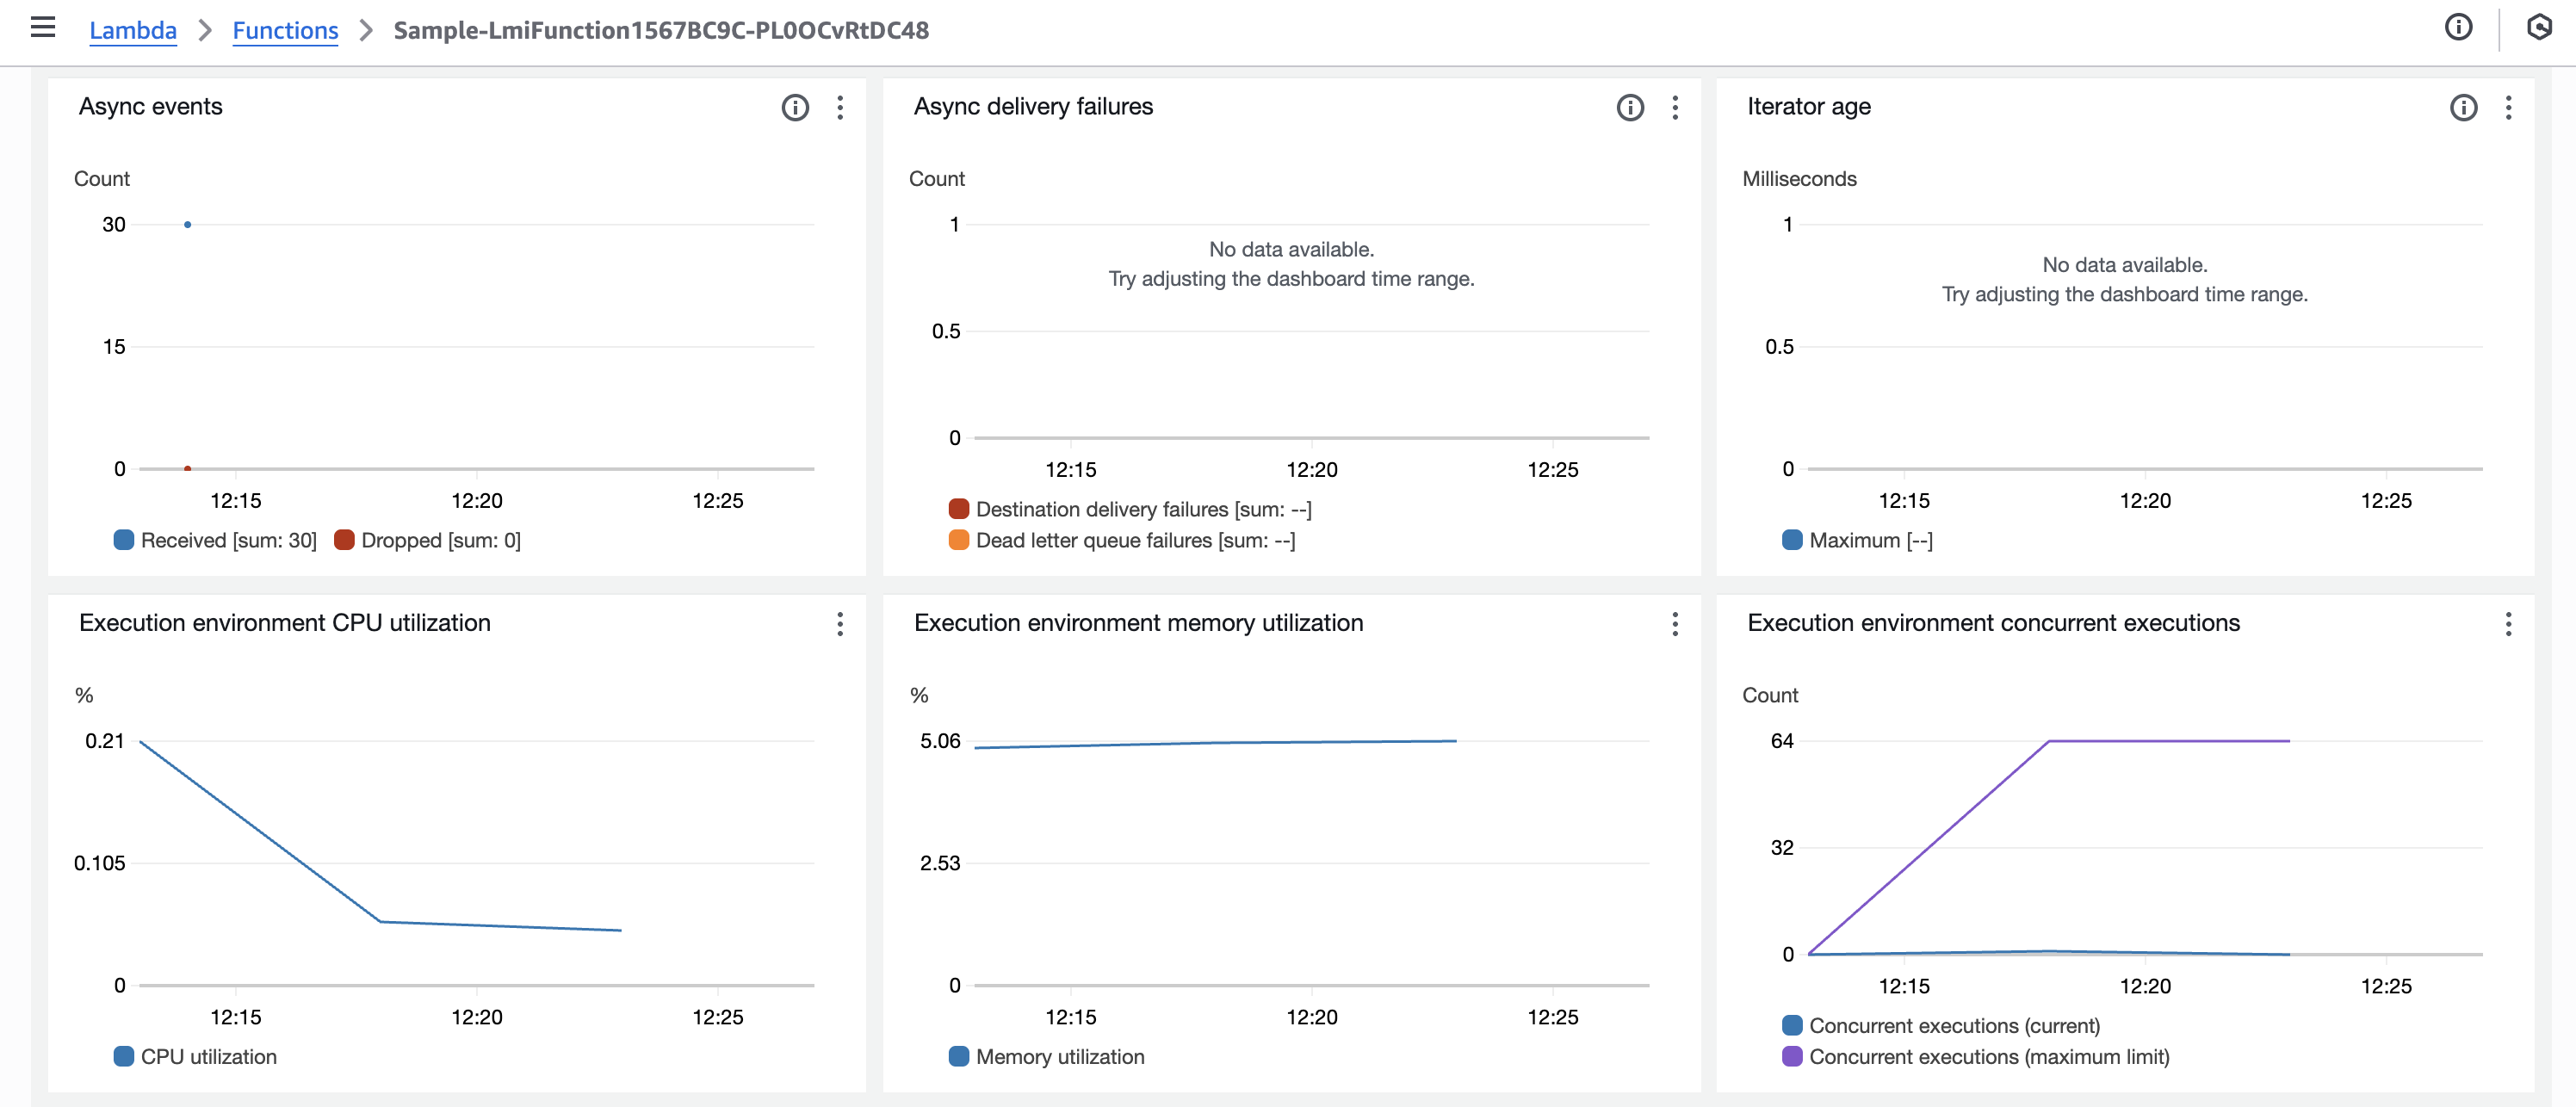Image resolution: width=2576 pixels, height=1107 pixels.
Task: Toggle the Received series legend swatch
Action: [x=124, y=540]
